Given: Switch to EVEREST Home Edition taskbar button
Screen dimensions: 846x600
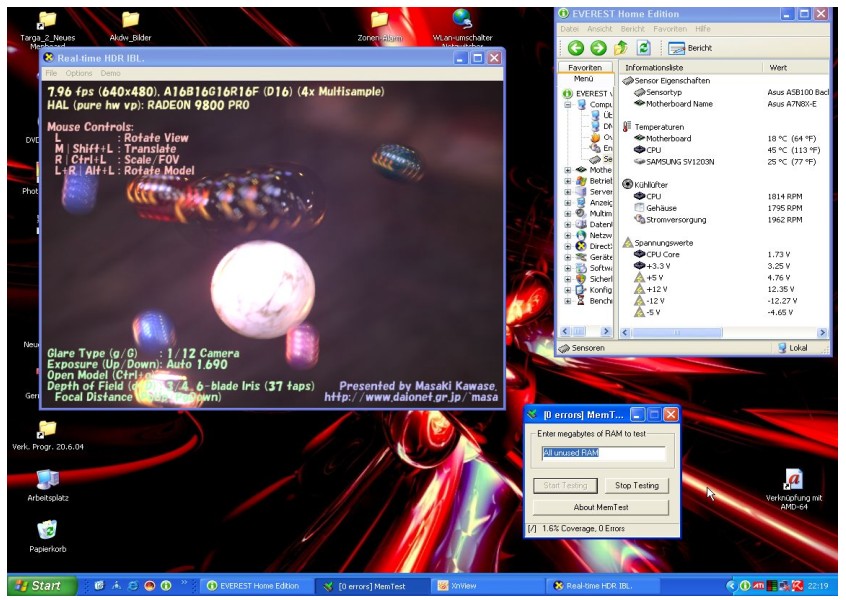Looking at the screenshot, I should click(x=258, y=586).
